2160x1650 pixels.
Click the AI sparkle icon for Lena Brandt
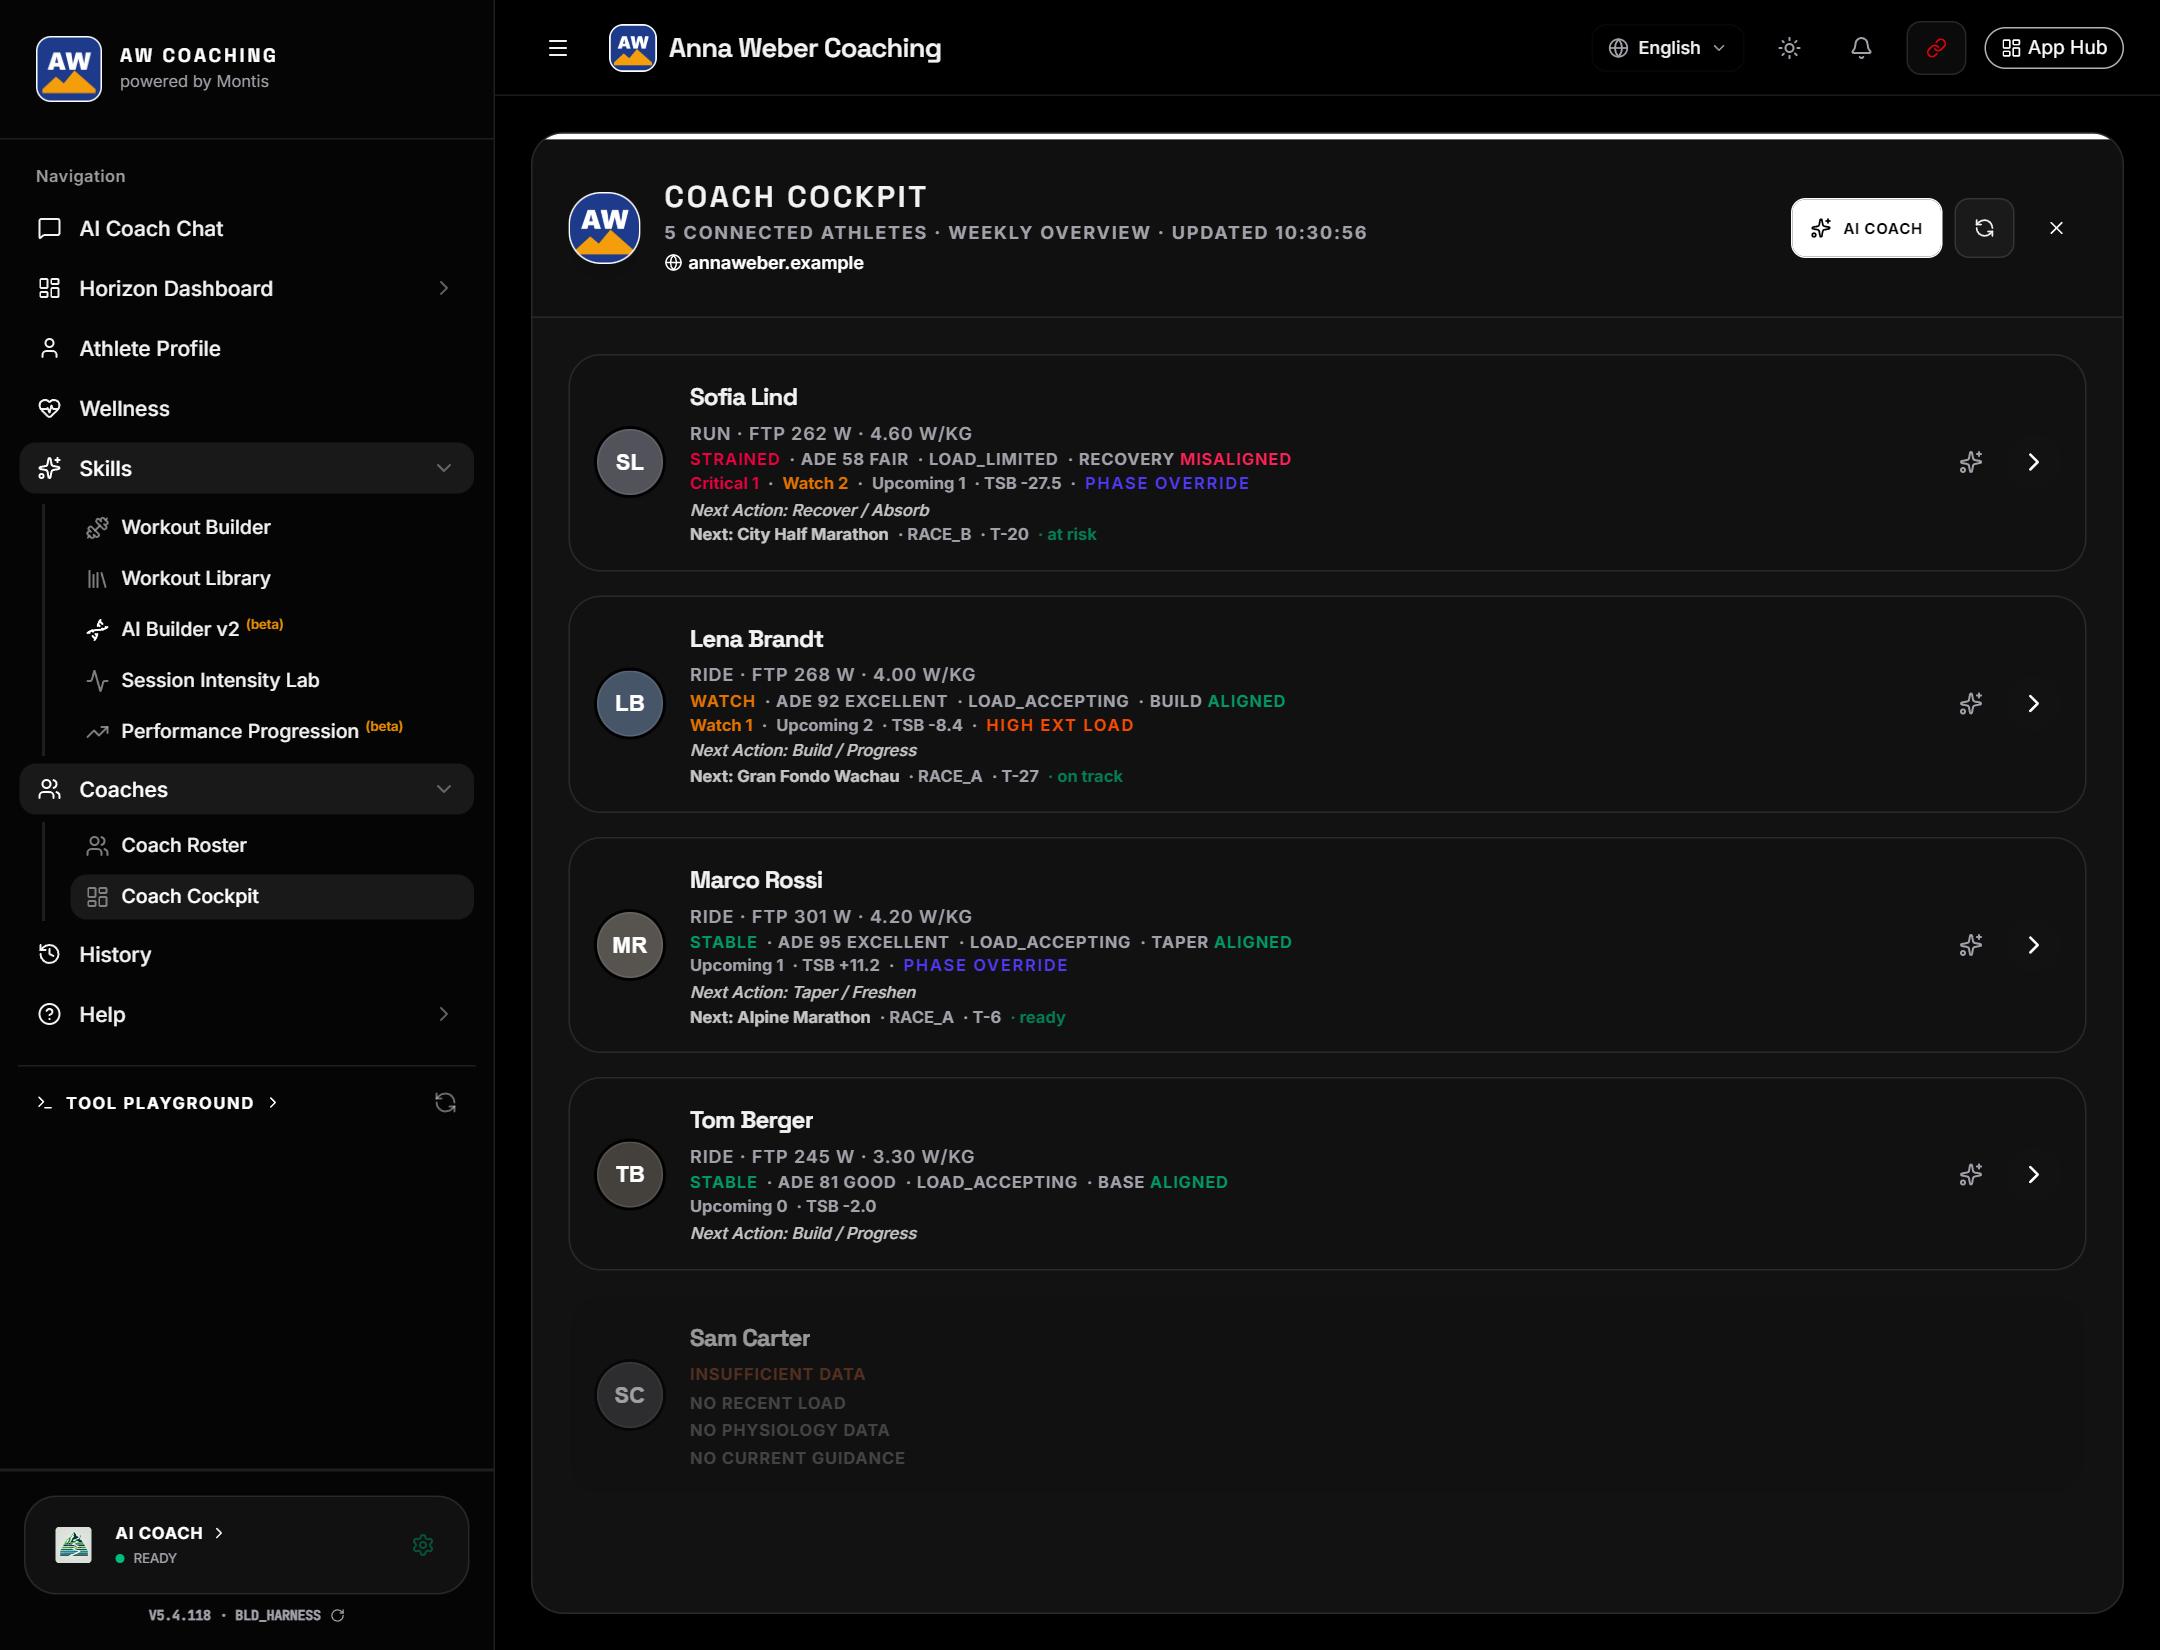(x=1970, y=704)
